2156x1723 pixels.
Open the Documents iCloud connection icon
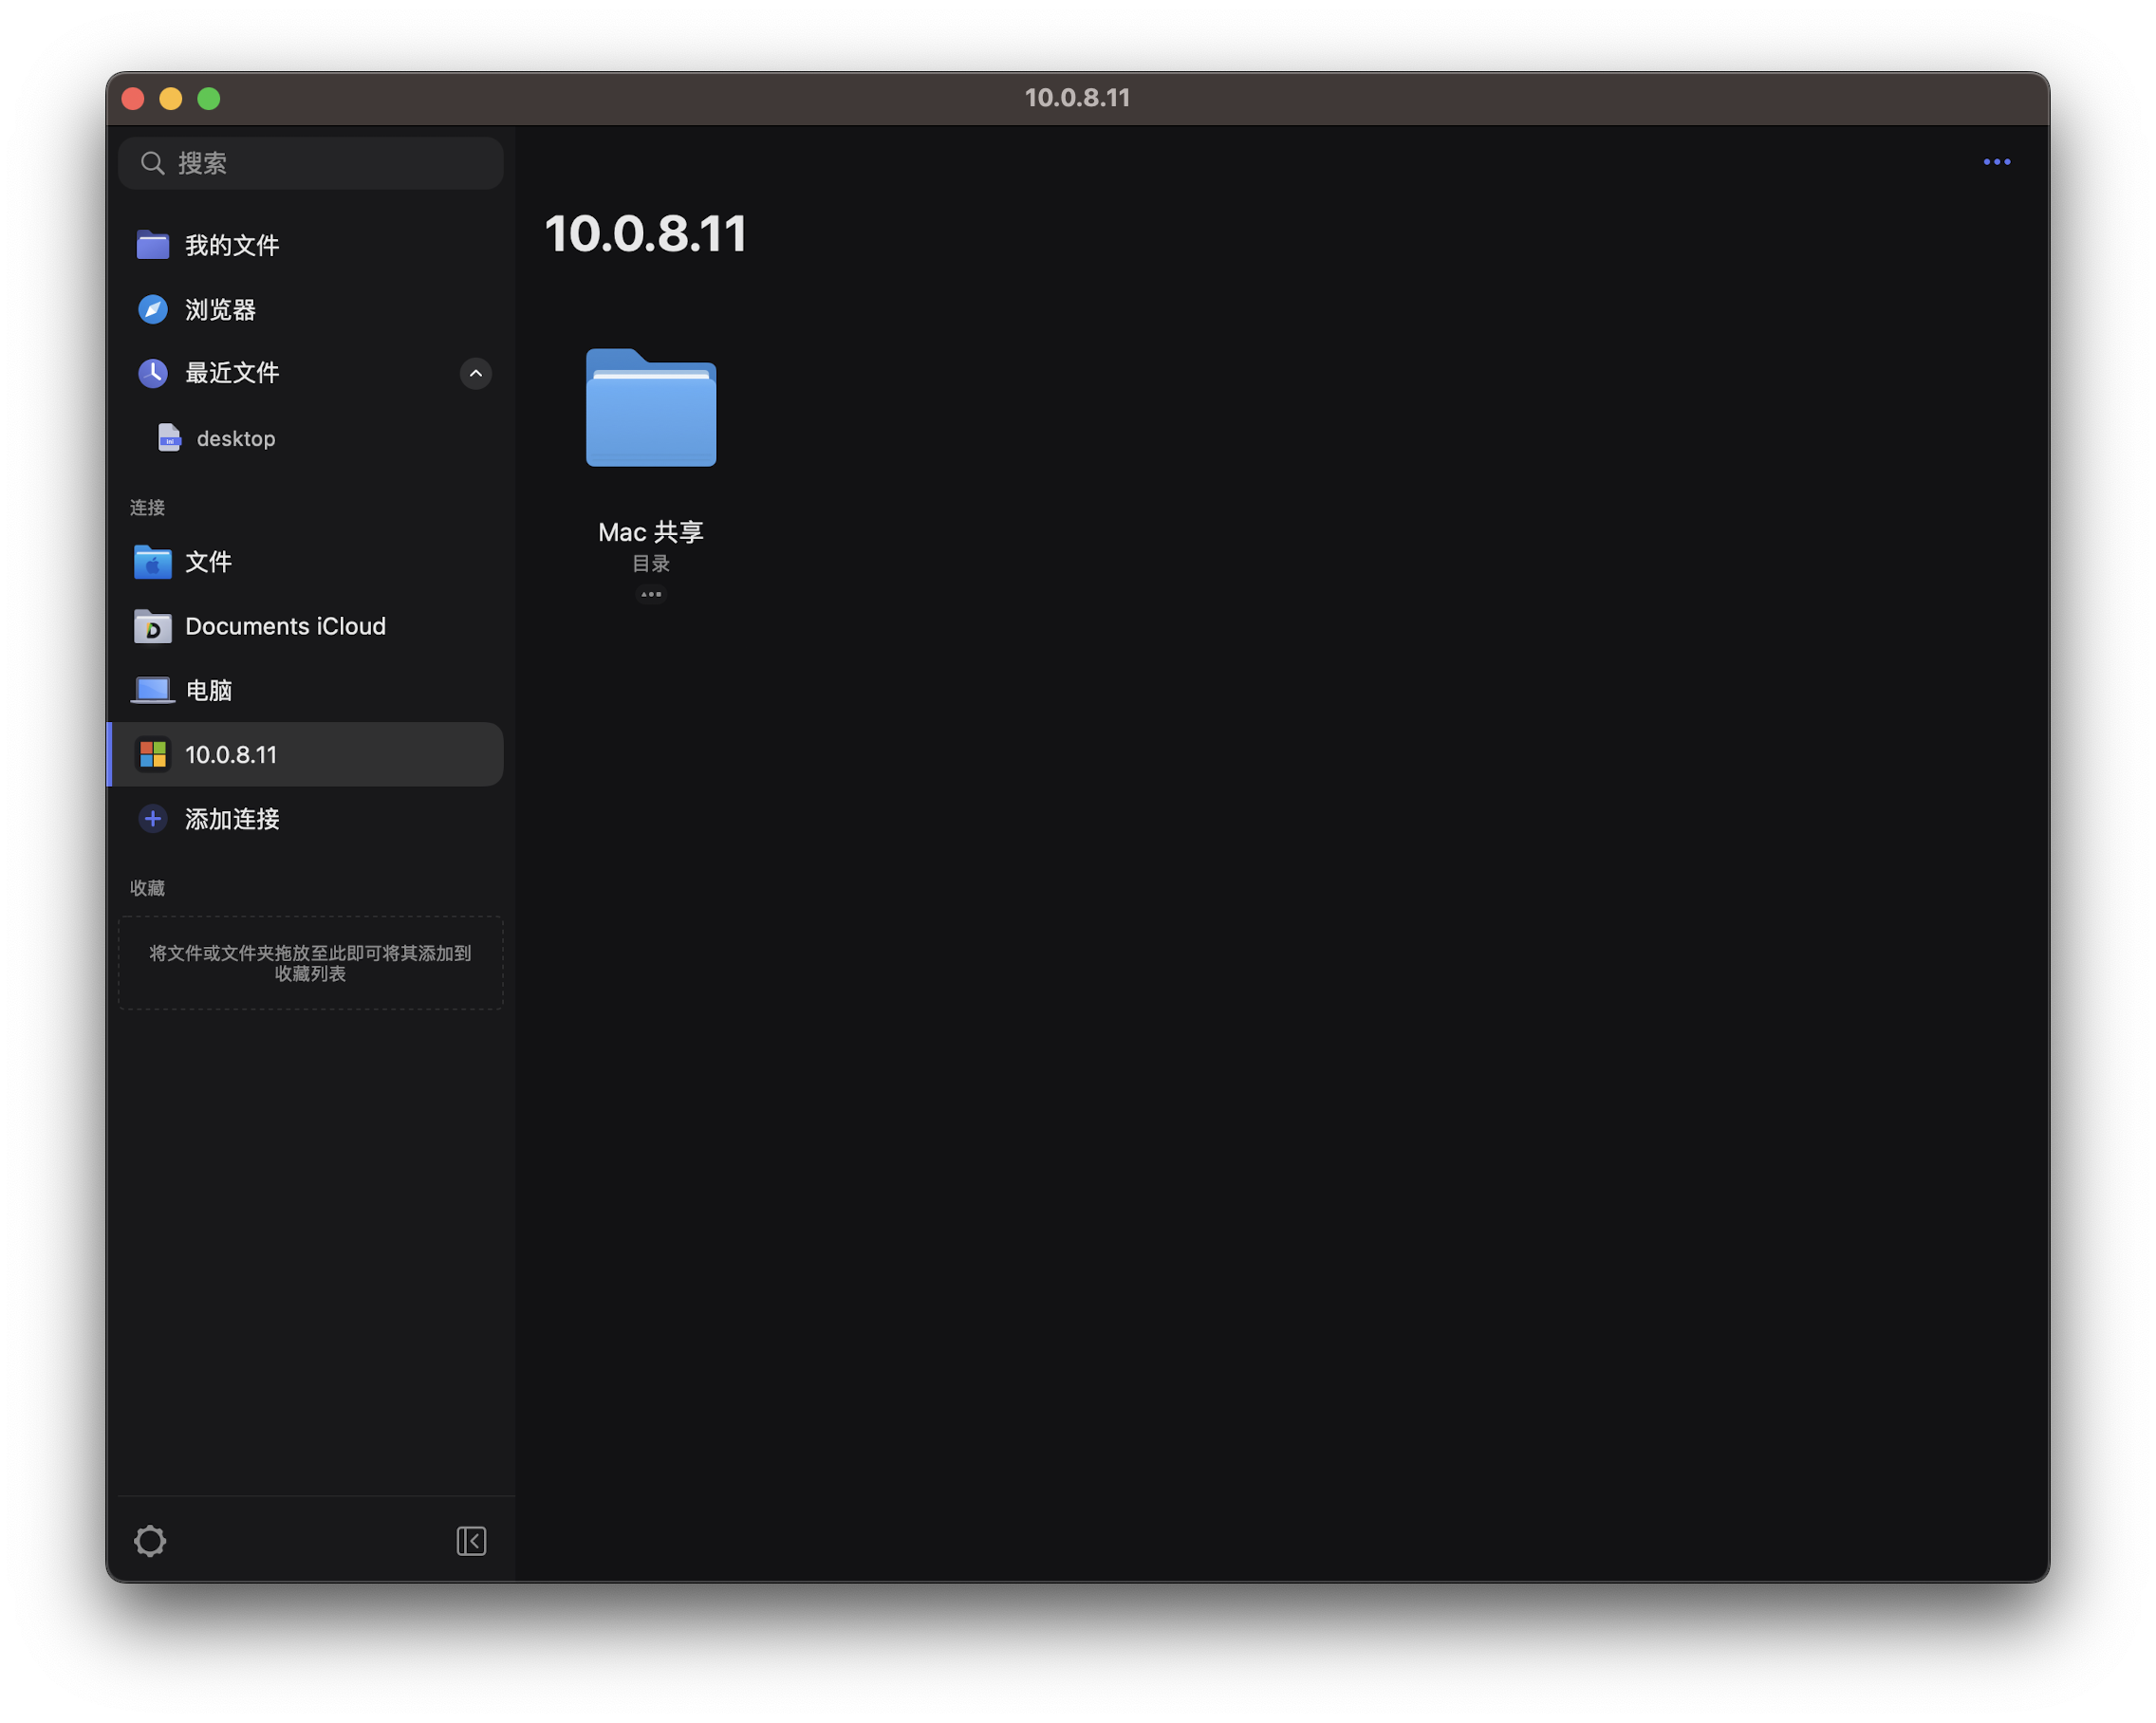(153, 626)
